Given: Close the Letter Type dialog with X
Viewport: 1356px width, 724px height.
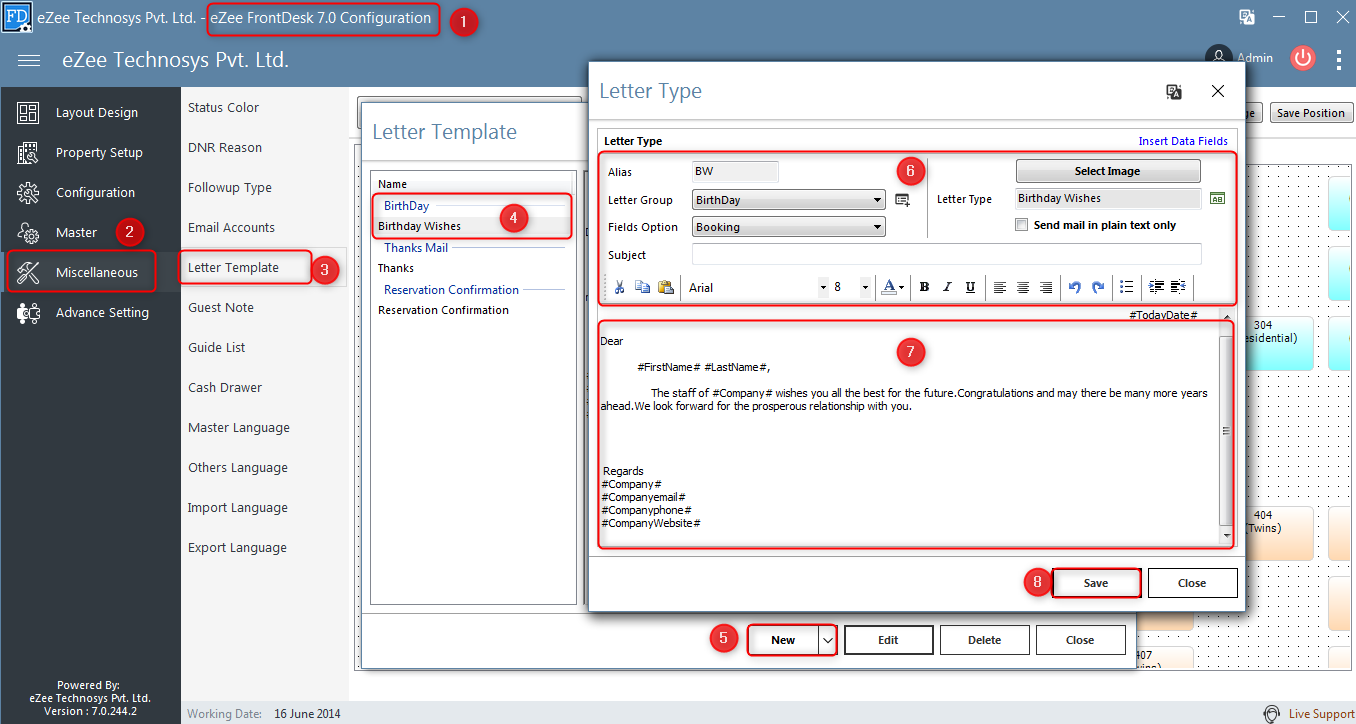Looking at the screenshot, I should pyautogui.click(x=1217, y=92).
